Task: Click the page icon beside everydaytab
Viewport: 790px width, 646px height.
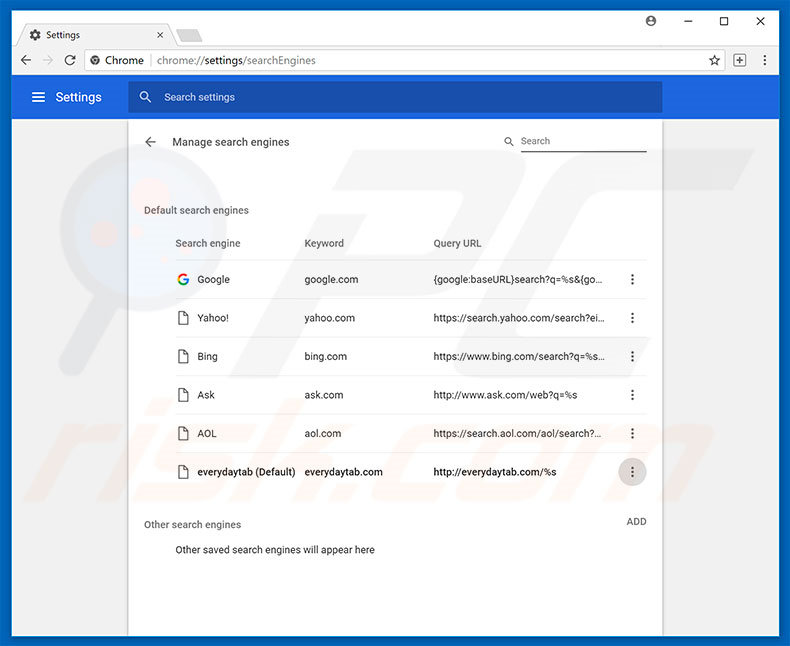Action: 183,472
